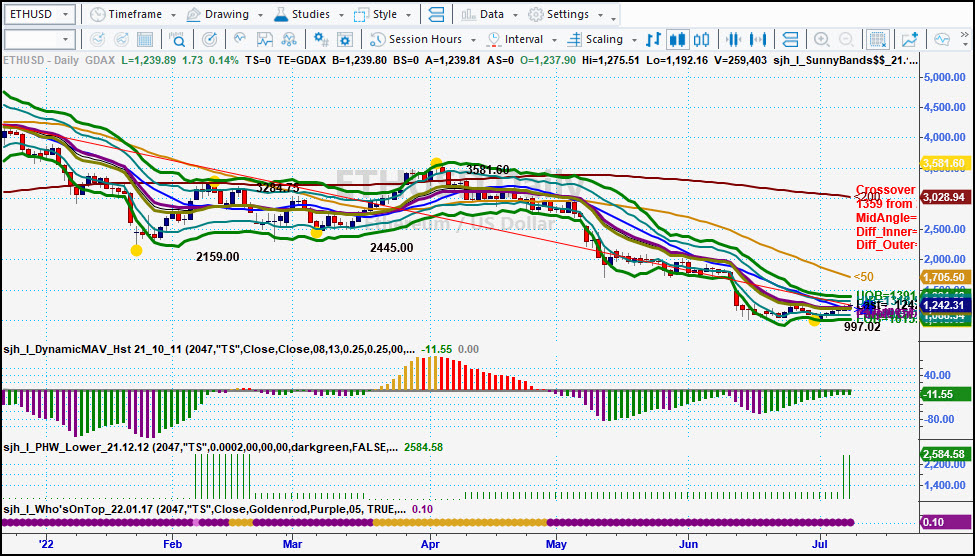Click the 1,242.31 blue price label
The height and width of the screenshot is (556, 975).
[945, 305]
